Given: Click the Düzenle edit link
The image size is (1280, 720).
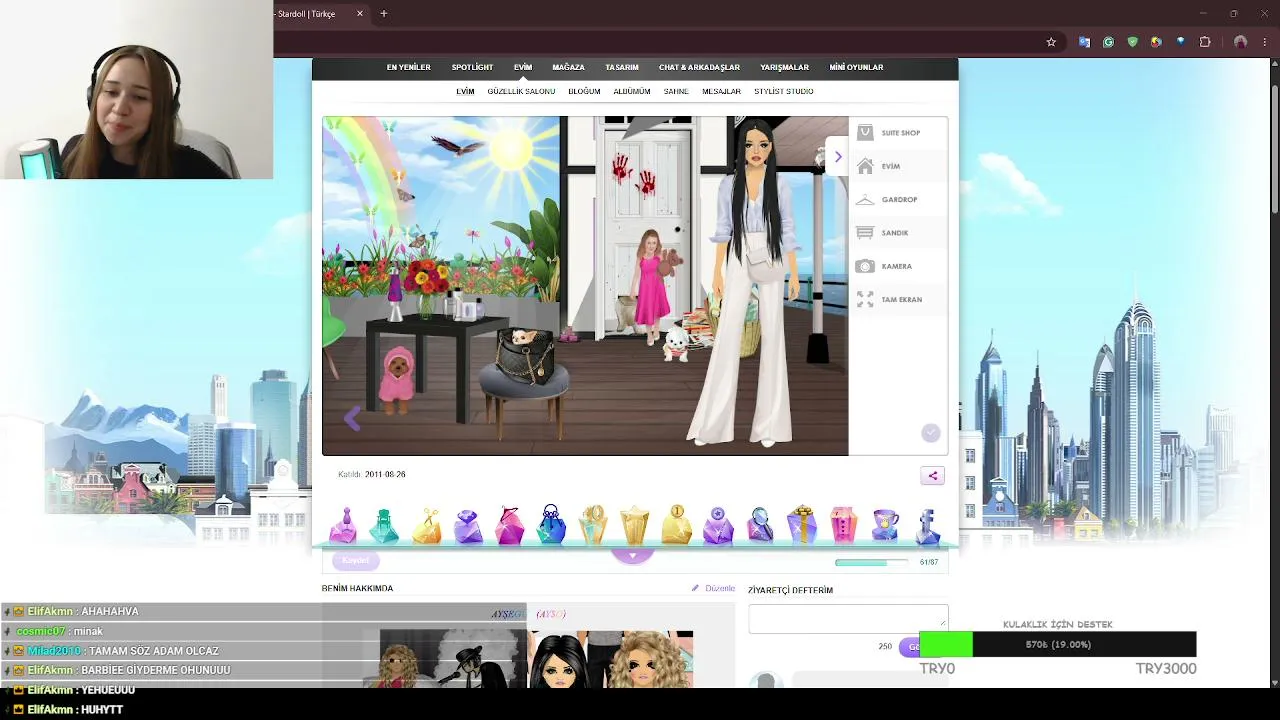Looking at the screenshot, I should (x=714, y=588).
